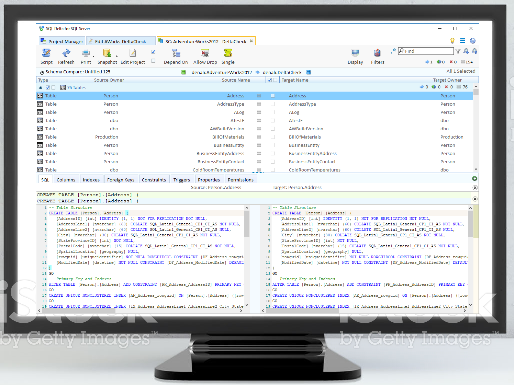514x385 pixels.
Task: Click the lightbulb tips icon
Action: tap(452, 41)
